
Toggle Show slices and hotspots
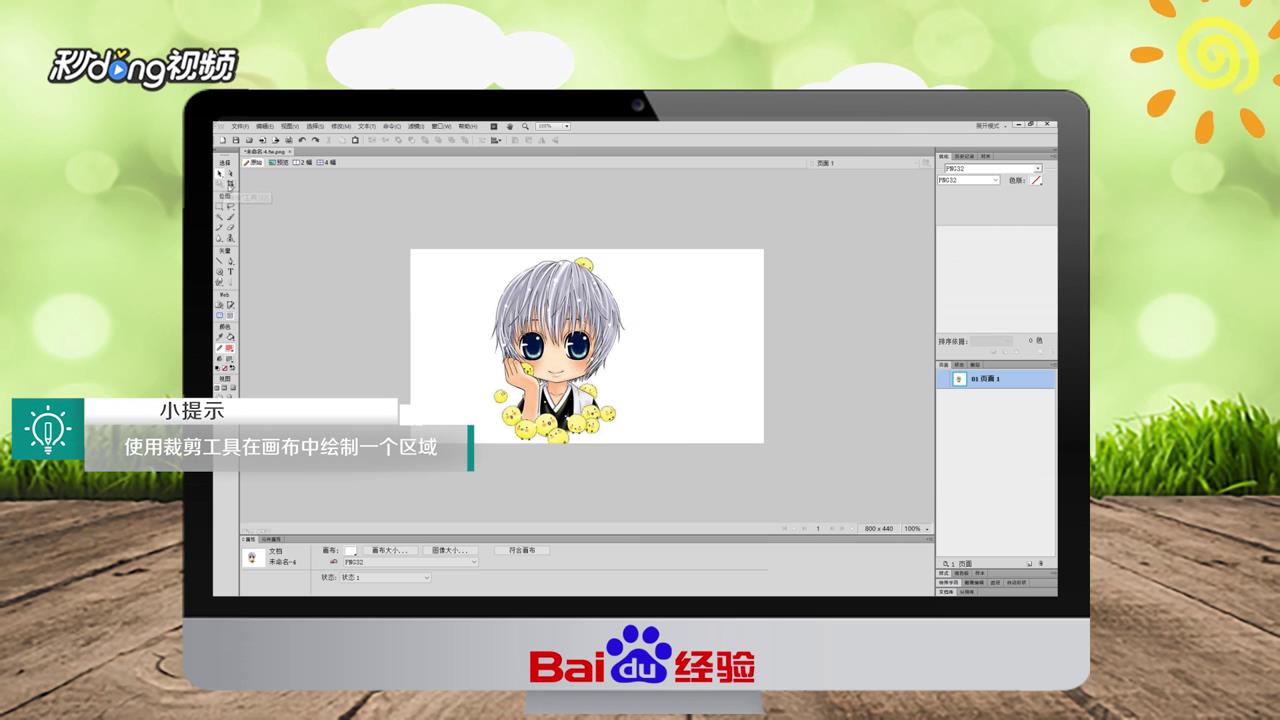231,315
